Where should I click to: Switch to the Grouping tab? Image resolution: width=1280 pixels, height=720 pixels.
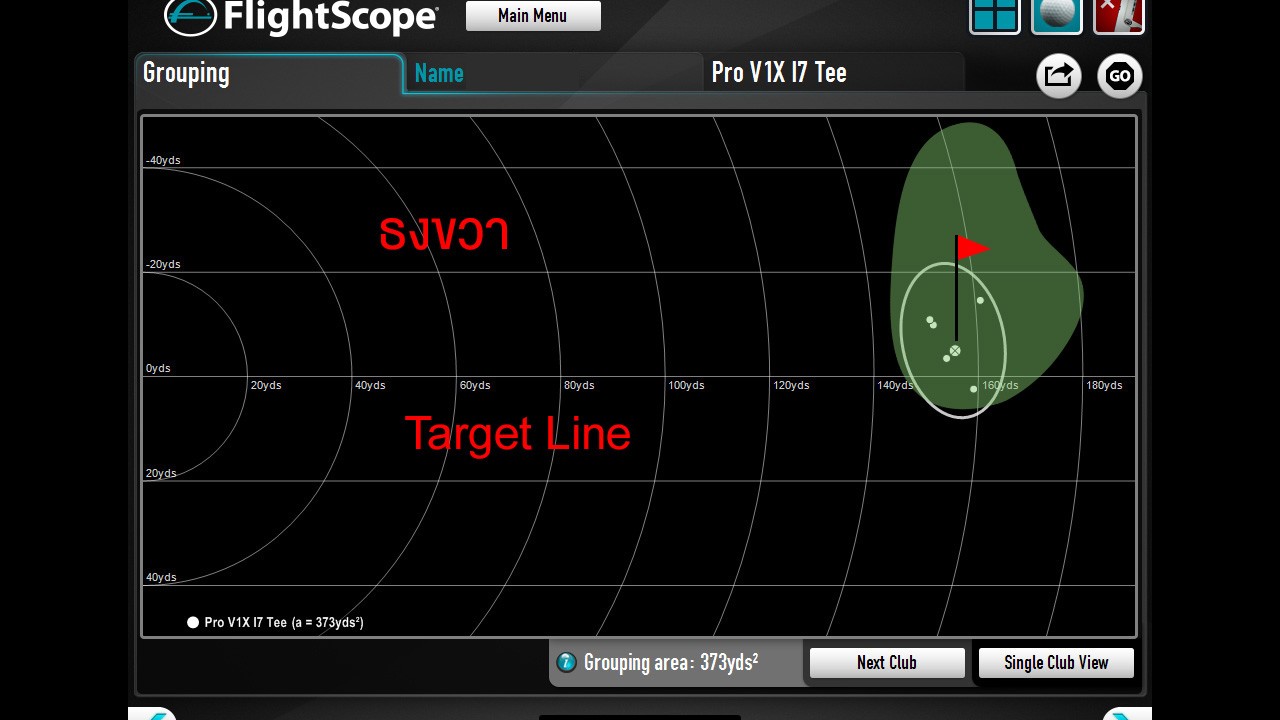click(269, 73)
